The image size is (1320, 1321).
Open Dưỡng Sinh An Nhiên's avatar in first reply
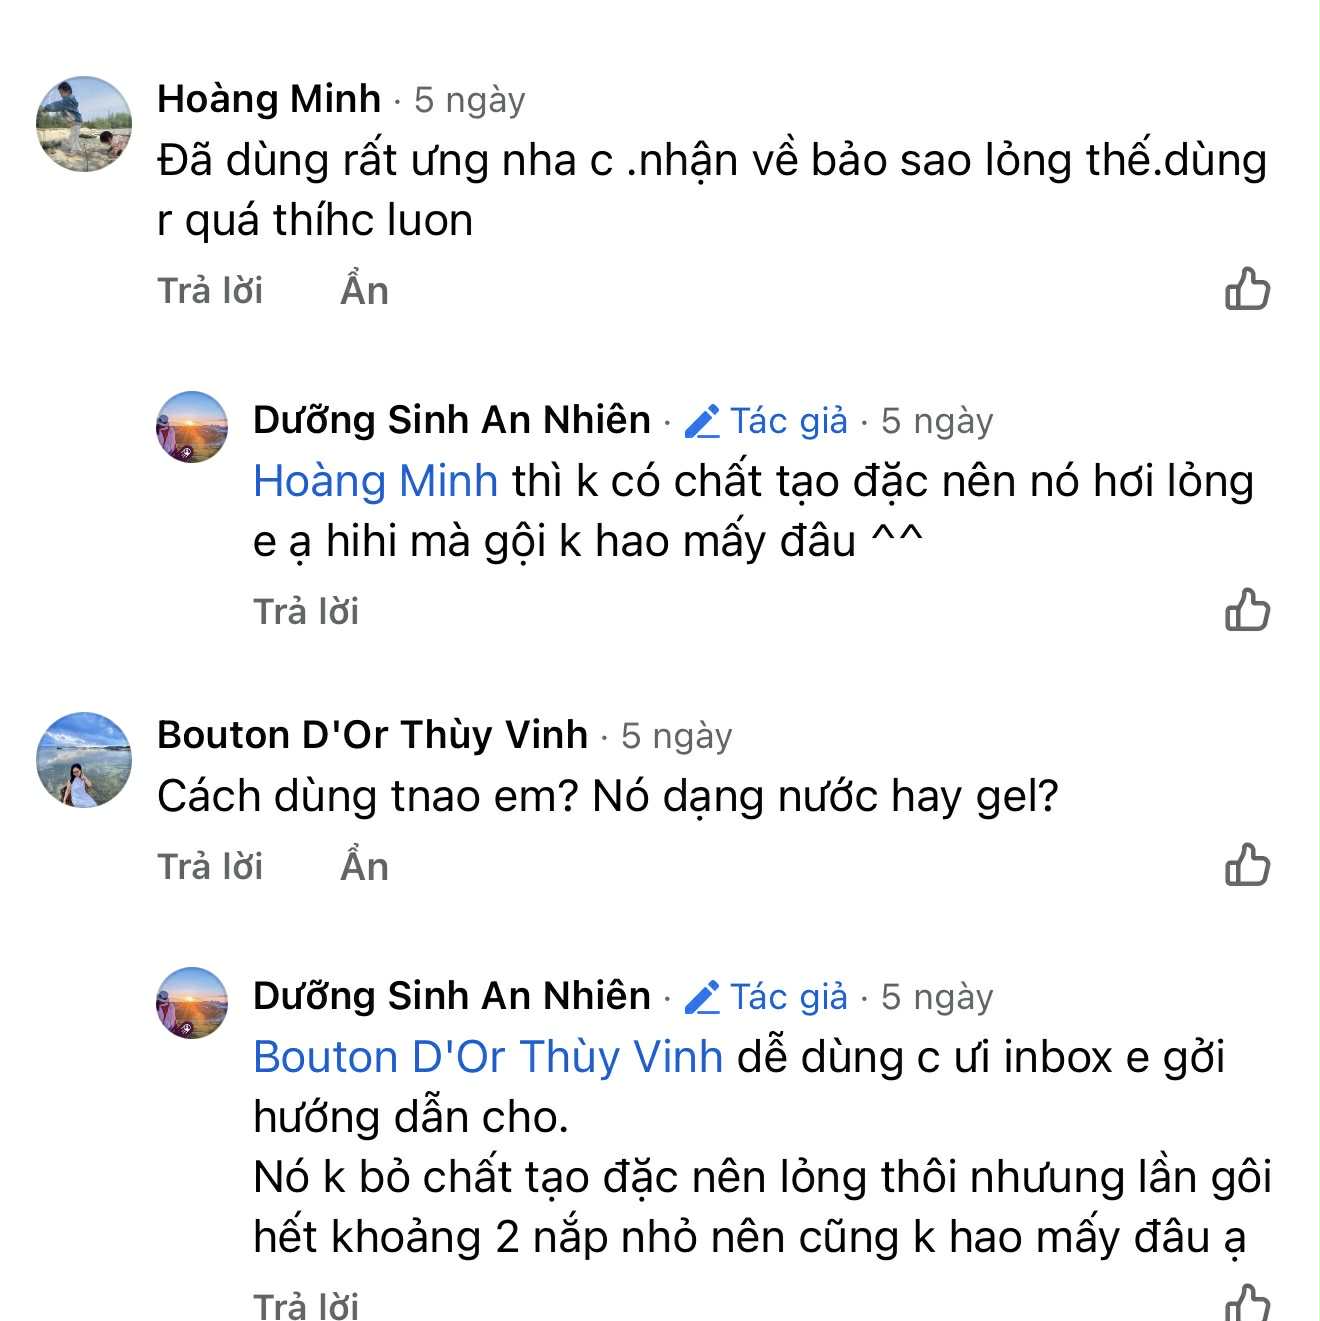[x=192, y=427]
